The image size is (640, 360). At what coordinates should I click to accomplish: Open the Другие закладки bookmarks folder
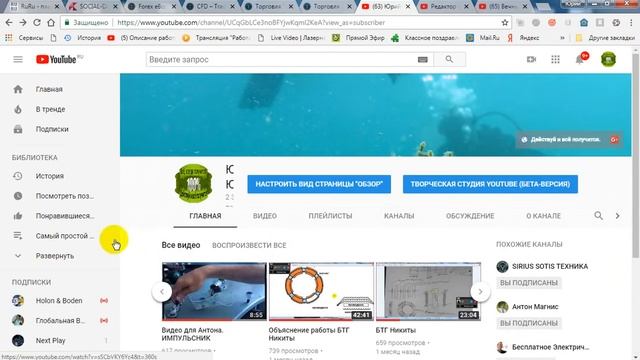(x=605, y=38)
